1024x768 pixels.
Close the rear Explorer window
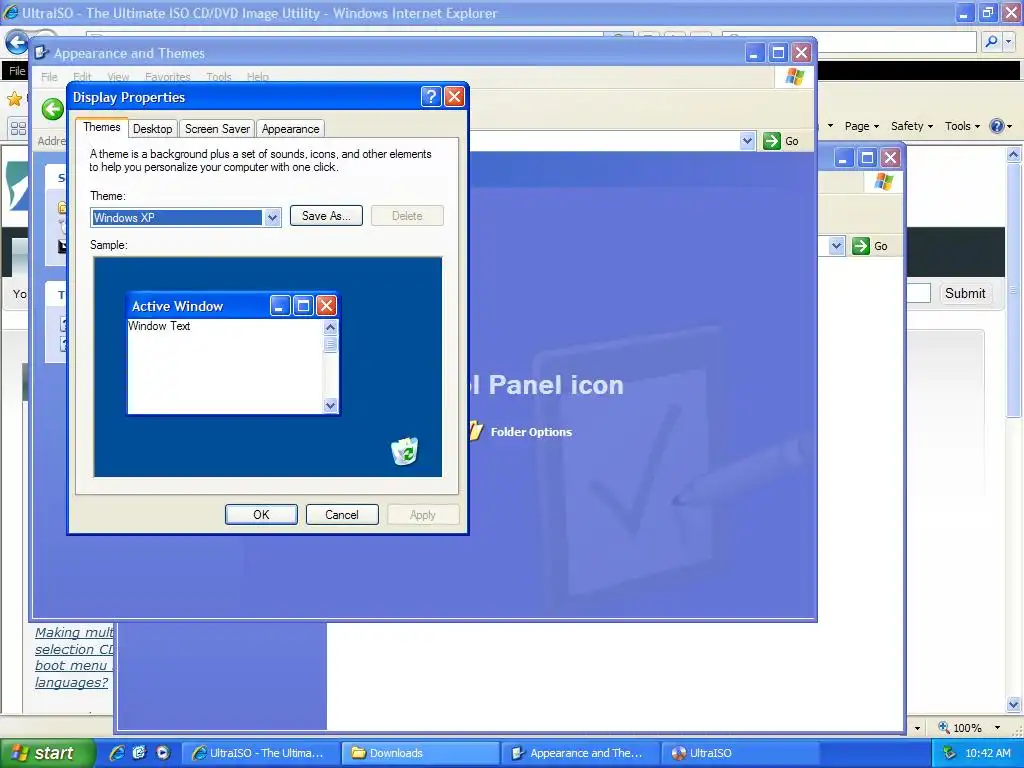pos(890,157)
